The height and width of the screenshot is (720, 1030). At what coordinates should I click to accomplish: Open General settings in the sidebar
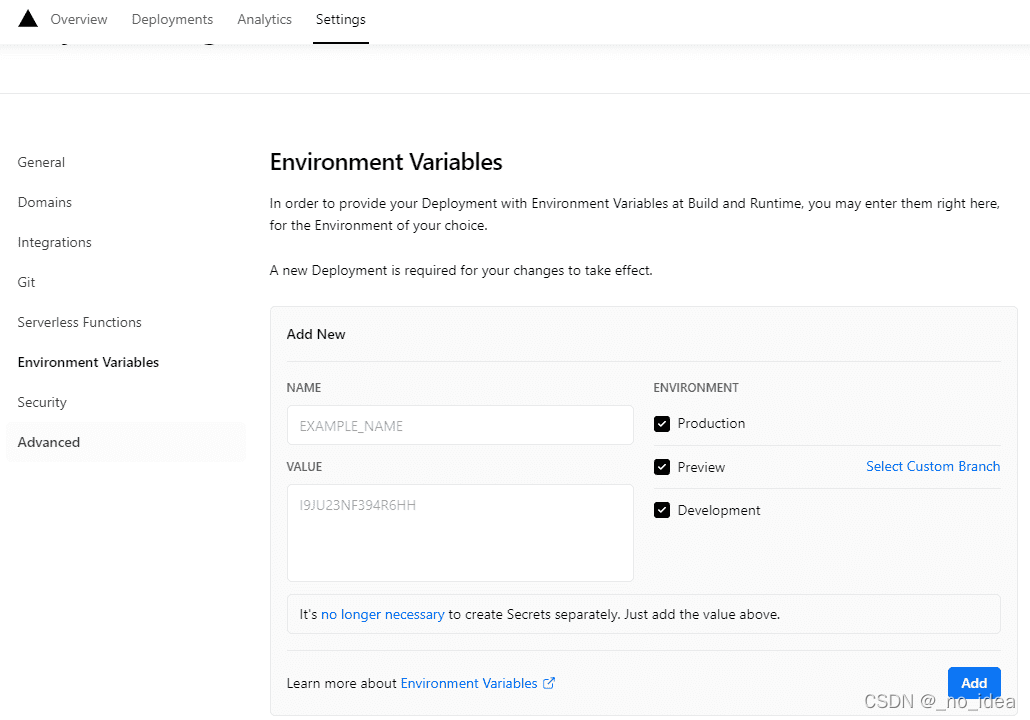coord(41,162)
